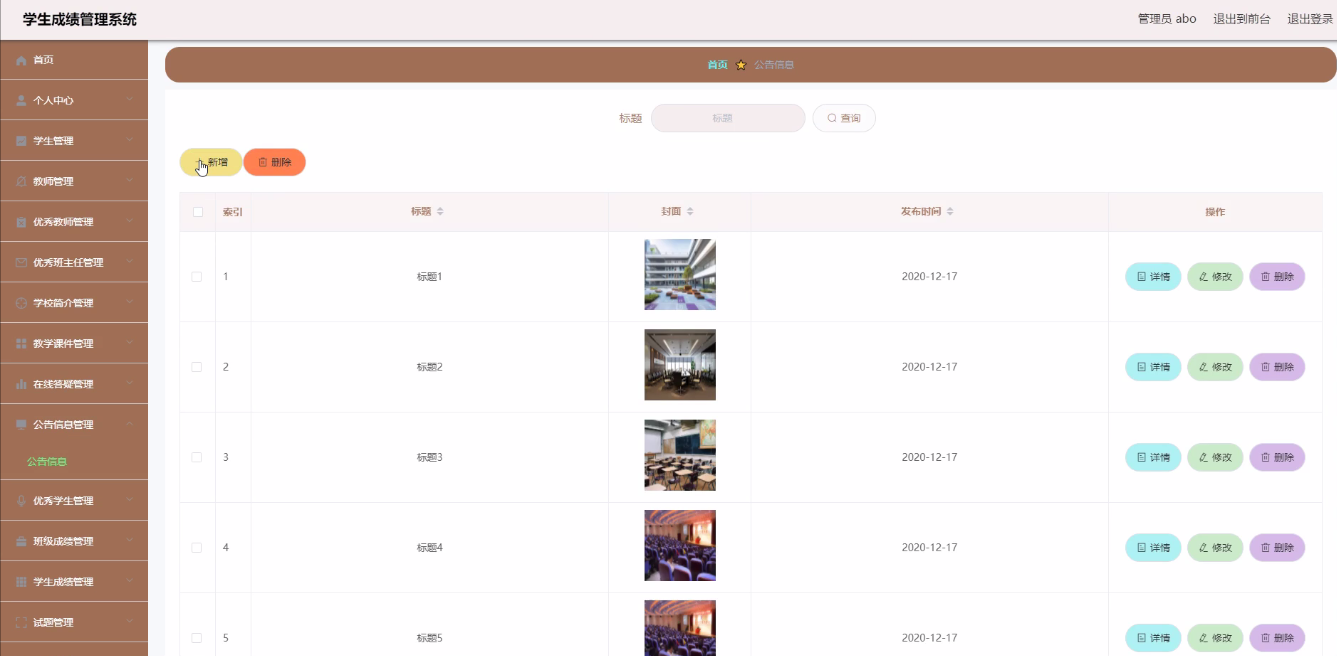The image size is (1337, 656).
Task: Click the trash icon on the 删除 toolbar button
Action: click(262, 162)
